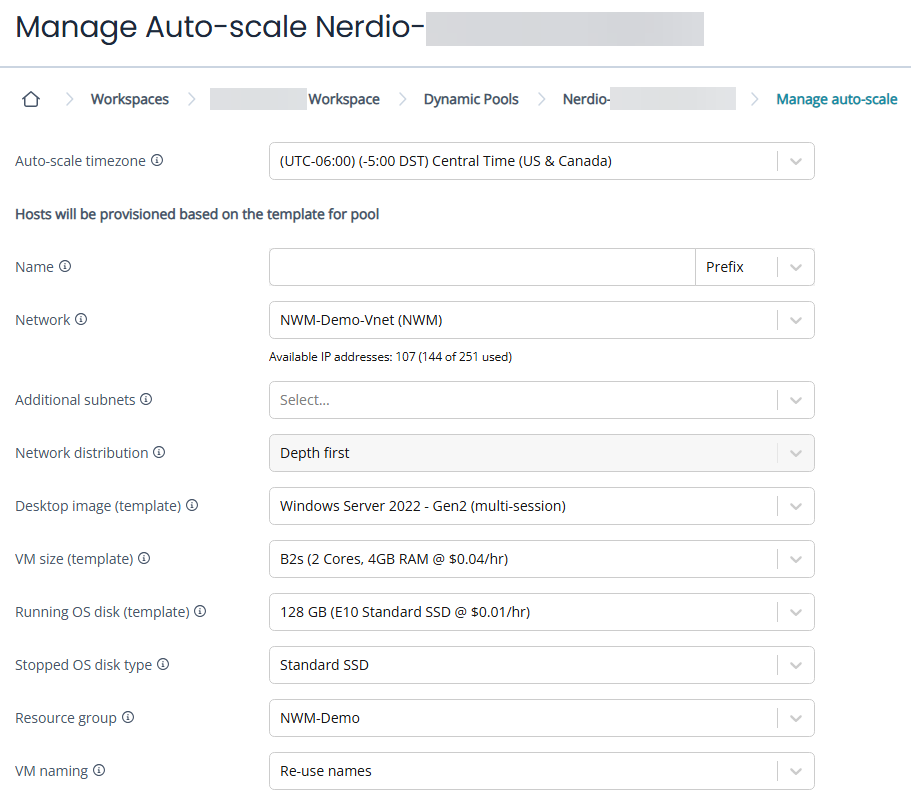The width and height of the screenshot is (911, 800).
Task: Click info icon beside Name label
Action: click(x=65, y=266)
